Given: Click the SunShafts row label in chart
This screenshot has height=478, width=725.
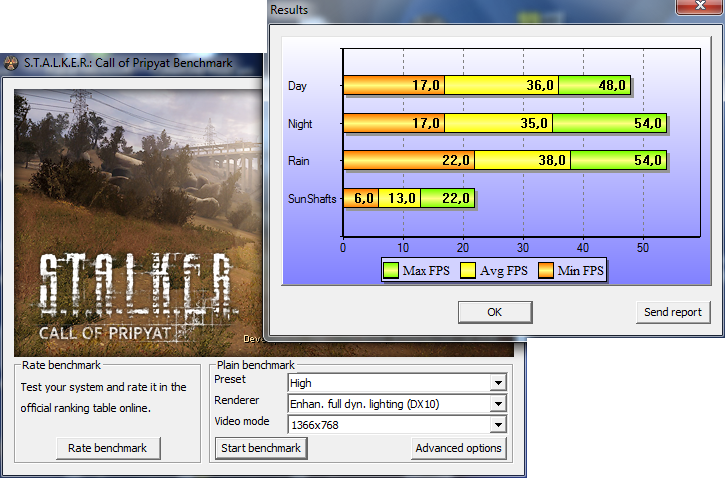Looking at the screenshot, I should tap(312, 199).
